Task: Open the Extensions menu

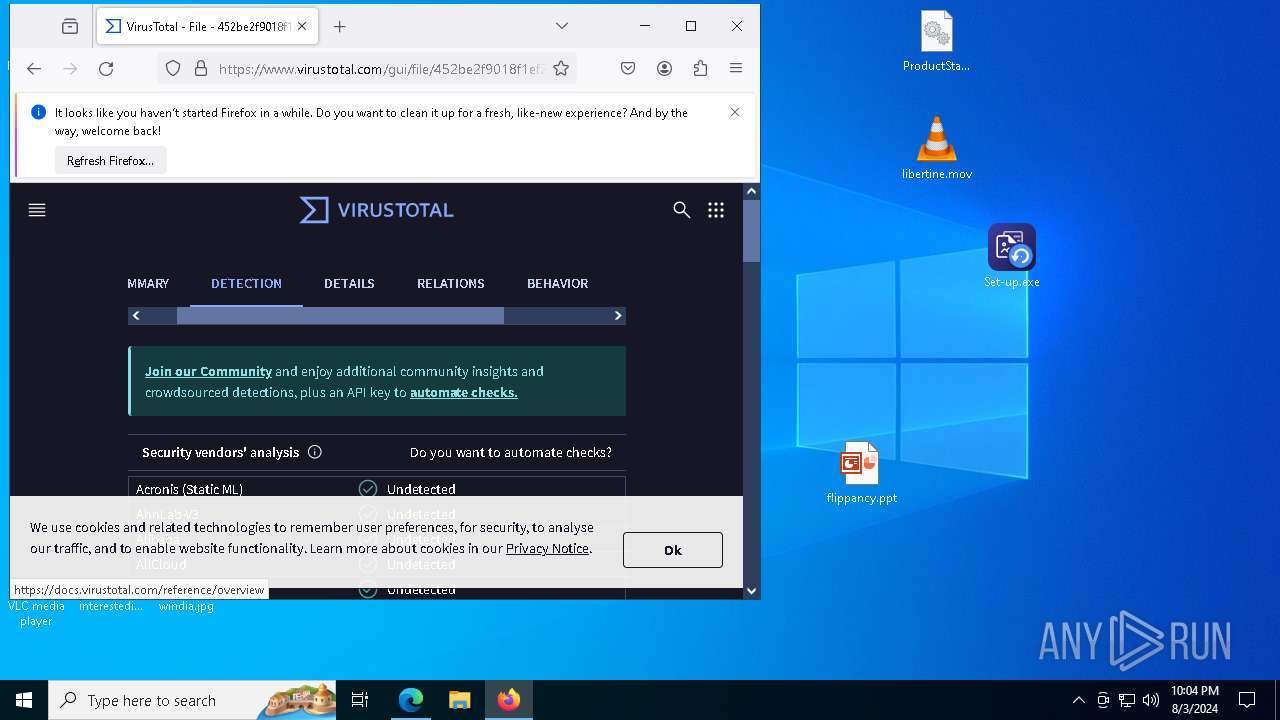Action: tap(700, 68)
